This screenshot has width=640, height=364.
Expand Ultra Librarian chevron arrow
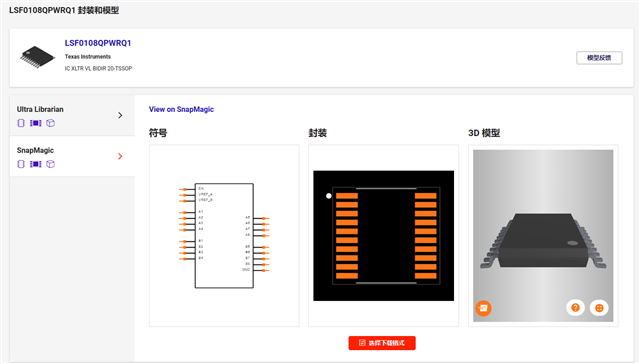[120, 115]
